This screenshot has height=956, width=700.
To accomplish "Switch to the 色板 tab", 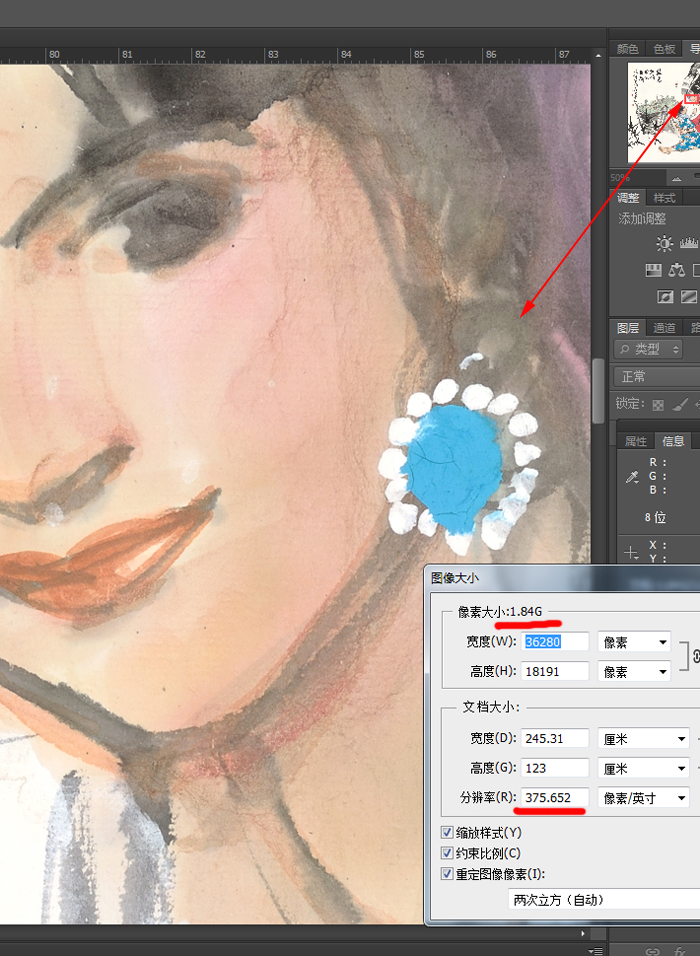I will [664, 49].
